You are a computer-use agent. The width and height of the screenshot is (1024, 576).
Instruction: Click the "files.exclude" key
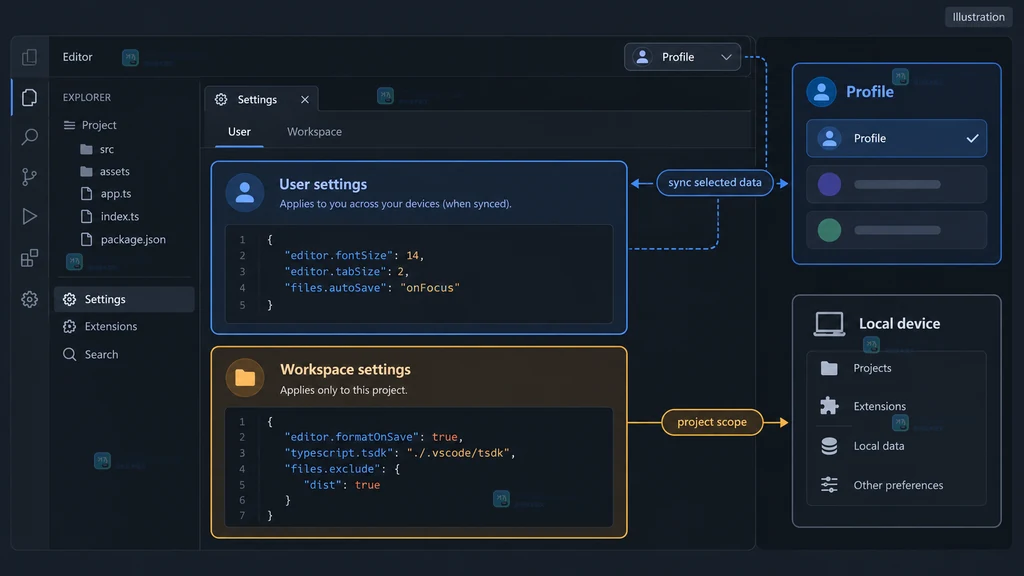333,469
